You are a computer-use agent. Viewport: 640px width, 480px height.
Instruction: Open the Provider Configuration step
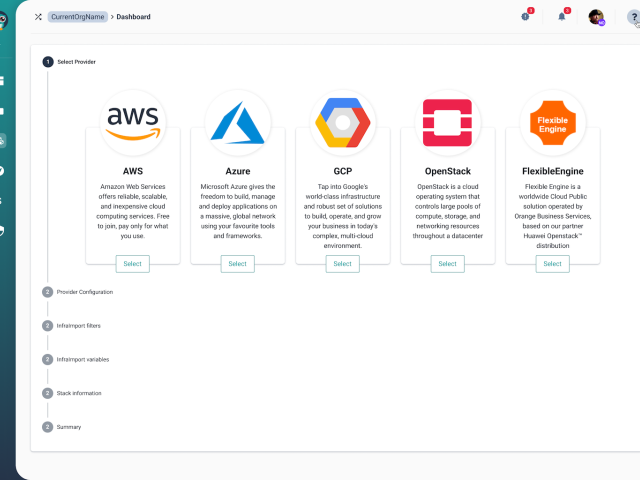tap(78, 292)
